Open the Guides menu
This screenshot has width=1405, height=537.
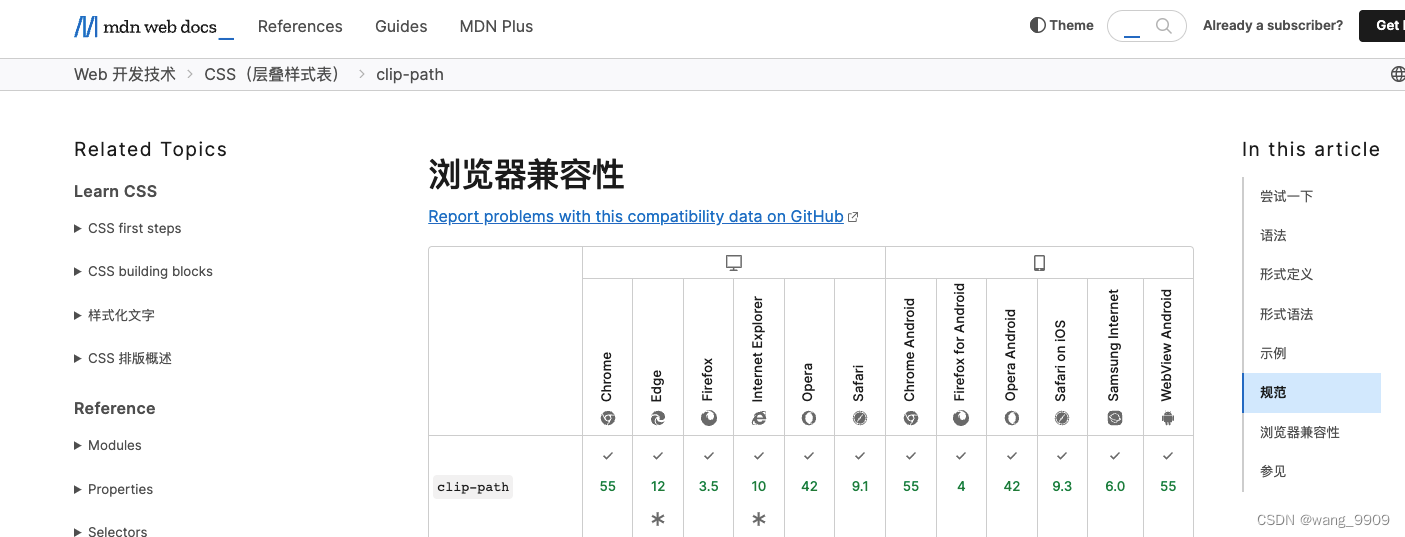tap(401, 26)
